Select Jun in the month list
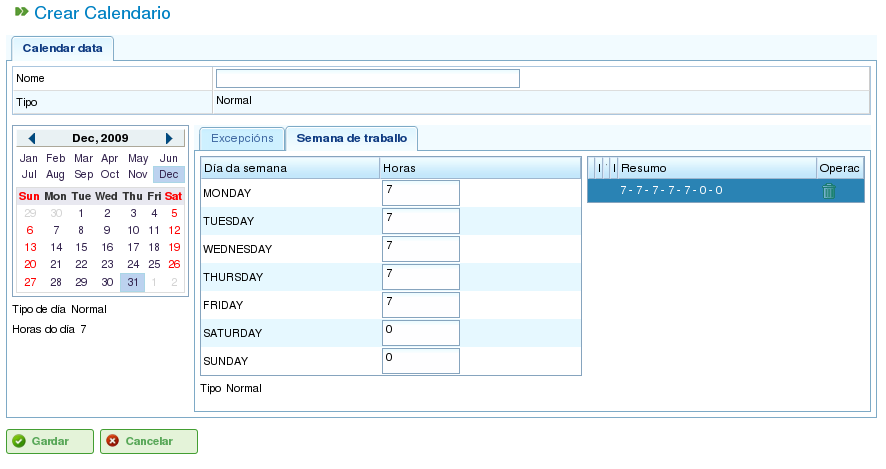The width and height of the screenshot is (886, 469). 169,159
